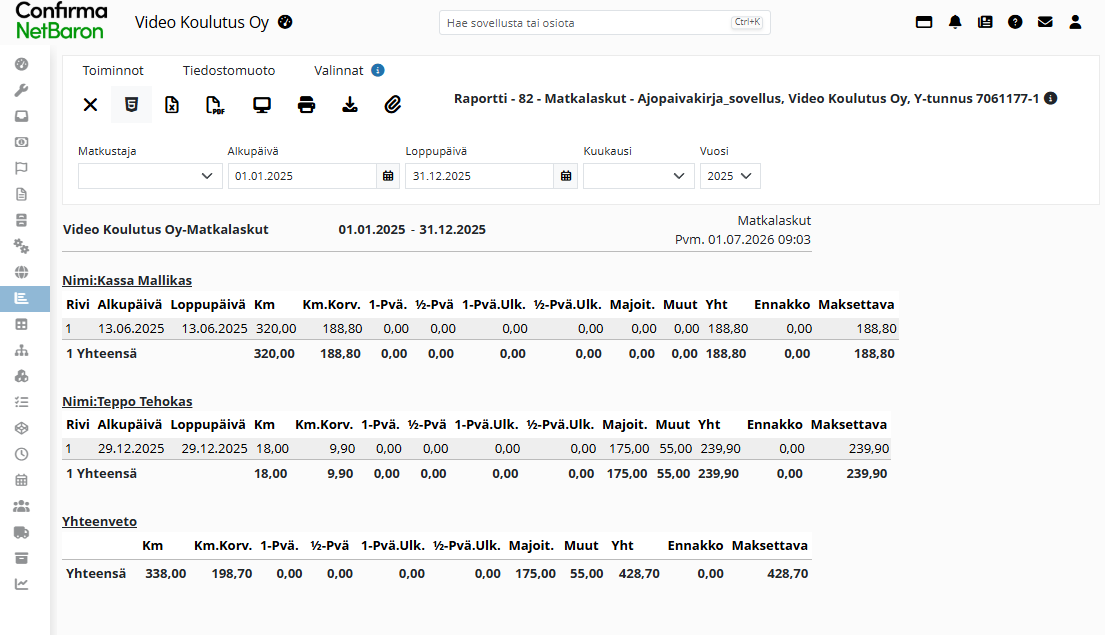
Task: Expand the Matkustaja dropdown
Action: coord(150,176)
